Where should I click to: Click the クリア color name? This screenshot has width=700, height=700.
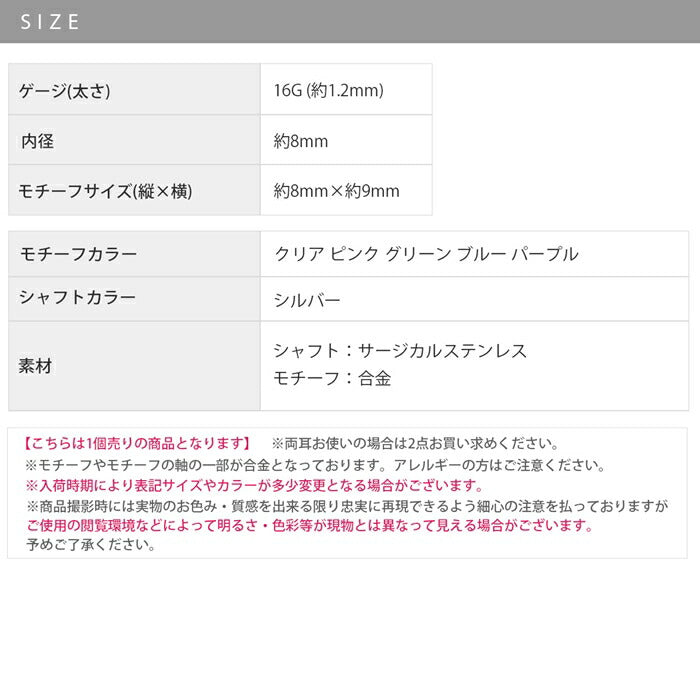pos(298,254)
